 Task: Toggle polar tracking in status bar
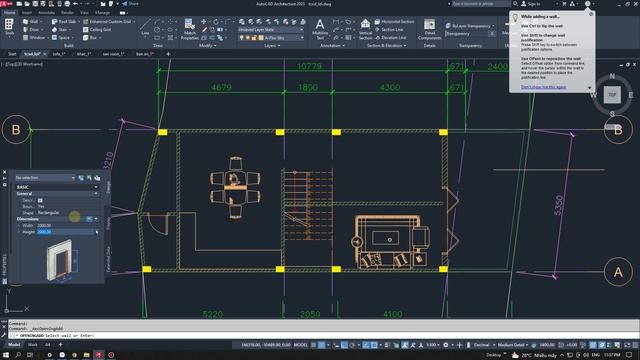click(352, 345)
